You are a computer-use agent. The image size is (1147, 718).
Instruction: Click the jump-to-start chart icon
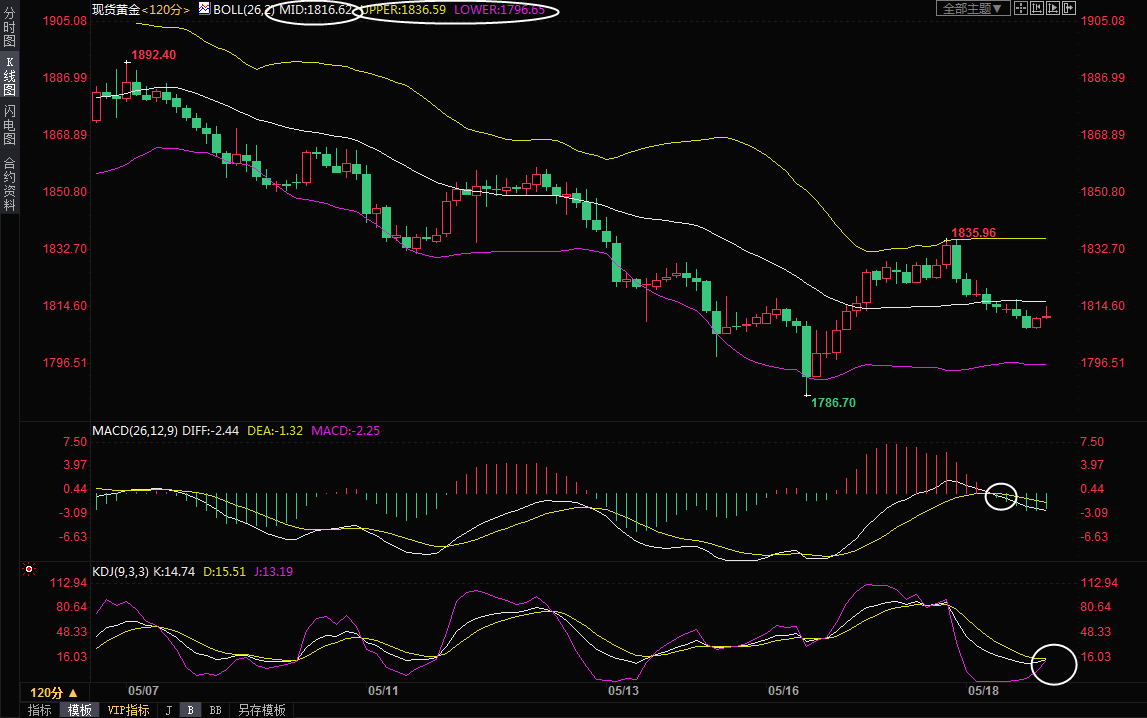(x=1037, y=8)
